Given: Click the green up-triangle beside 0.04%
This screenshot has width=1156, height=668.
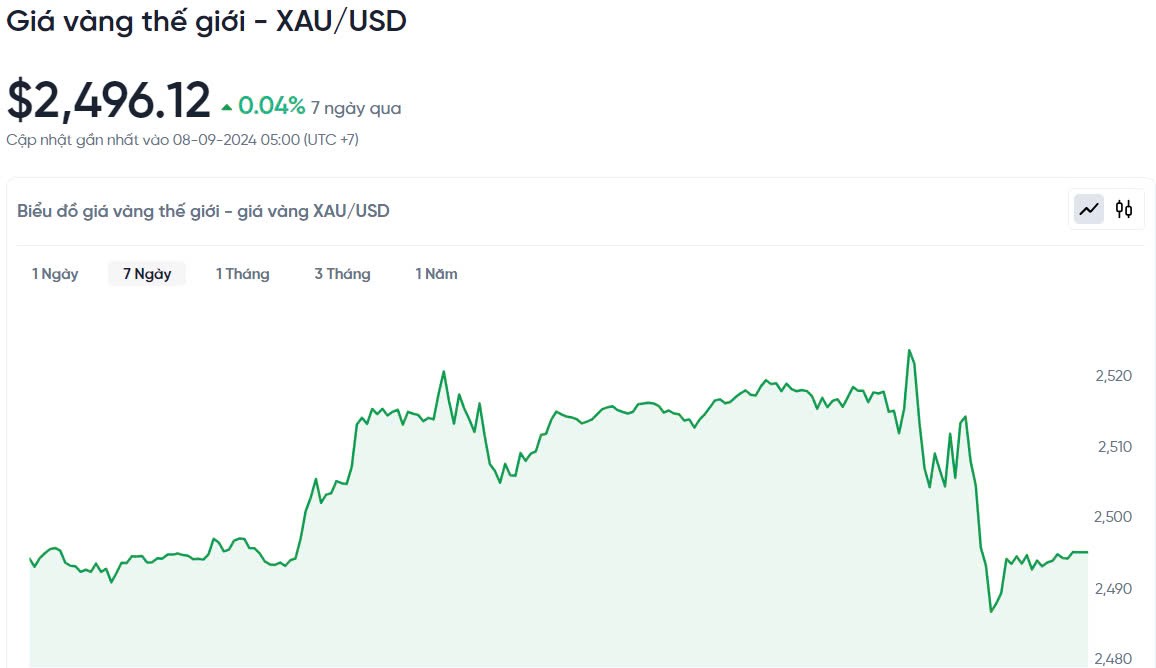Looking at the screenshot, I should [x=227, y=107].
